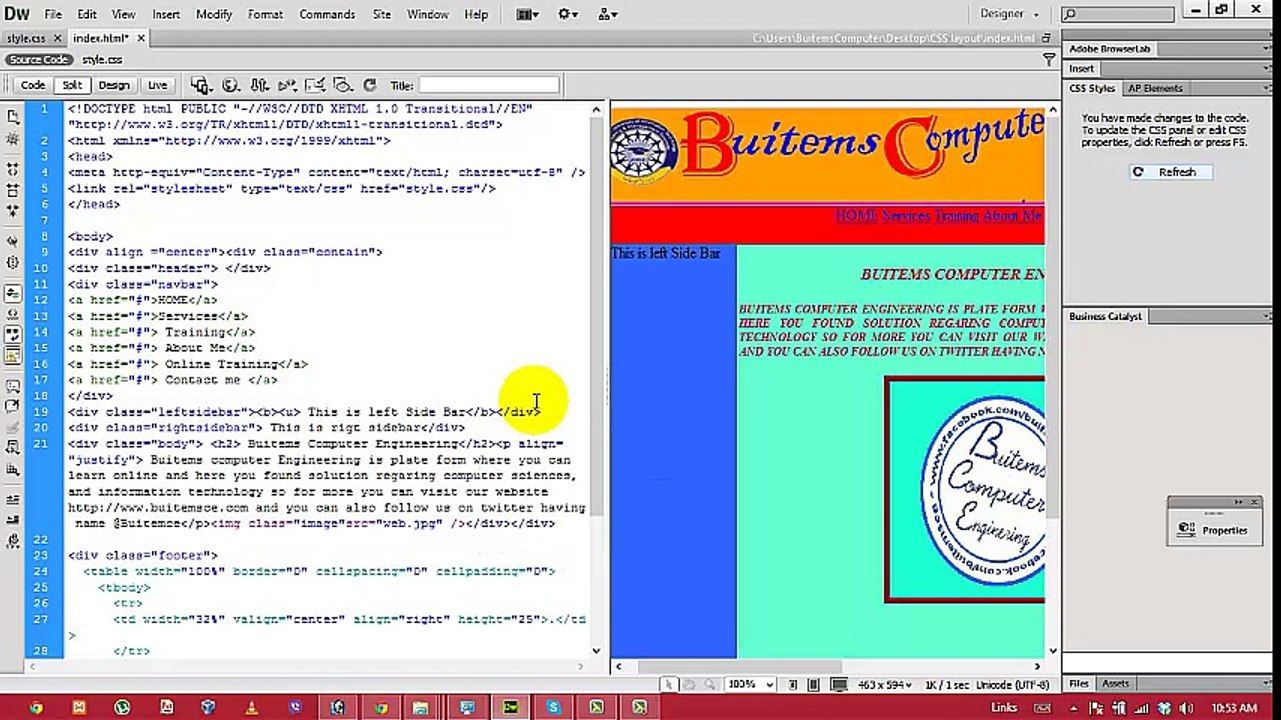Click the W3C validation toolbar icon

pos(287,85)
